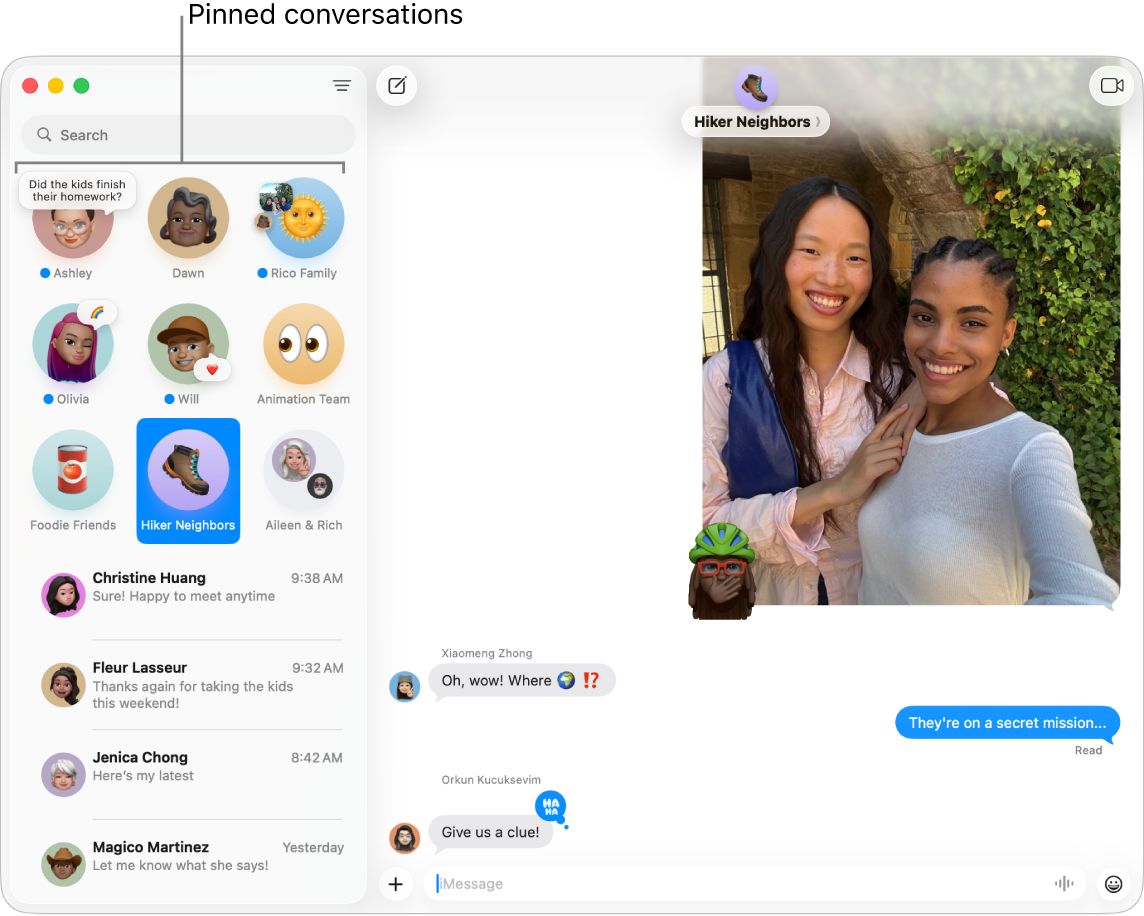
Task: Open the conversation filter options
Action: [342, 86]
